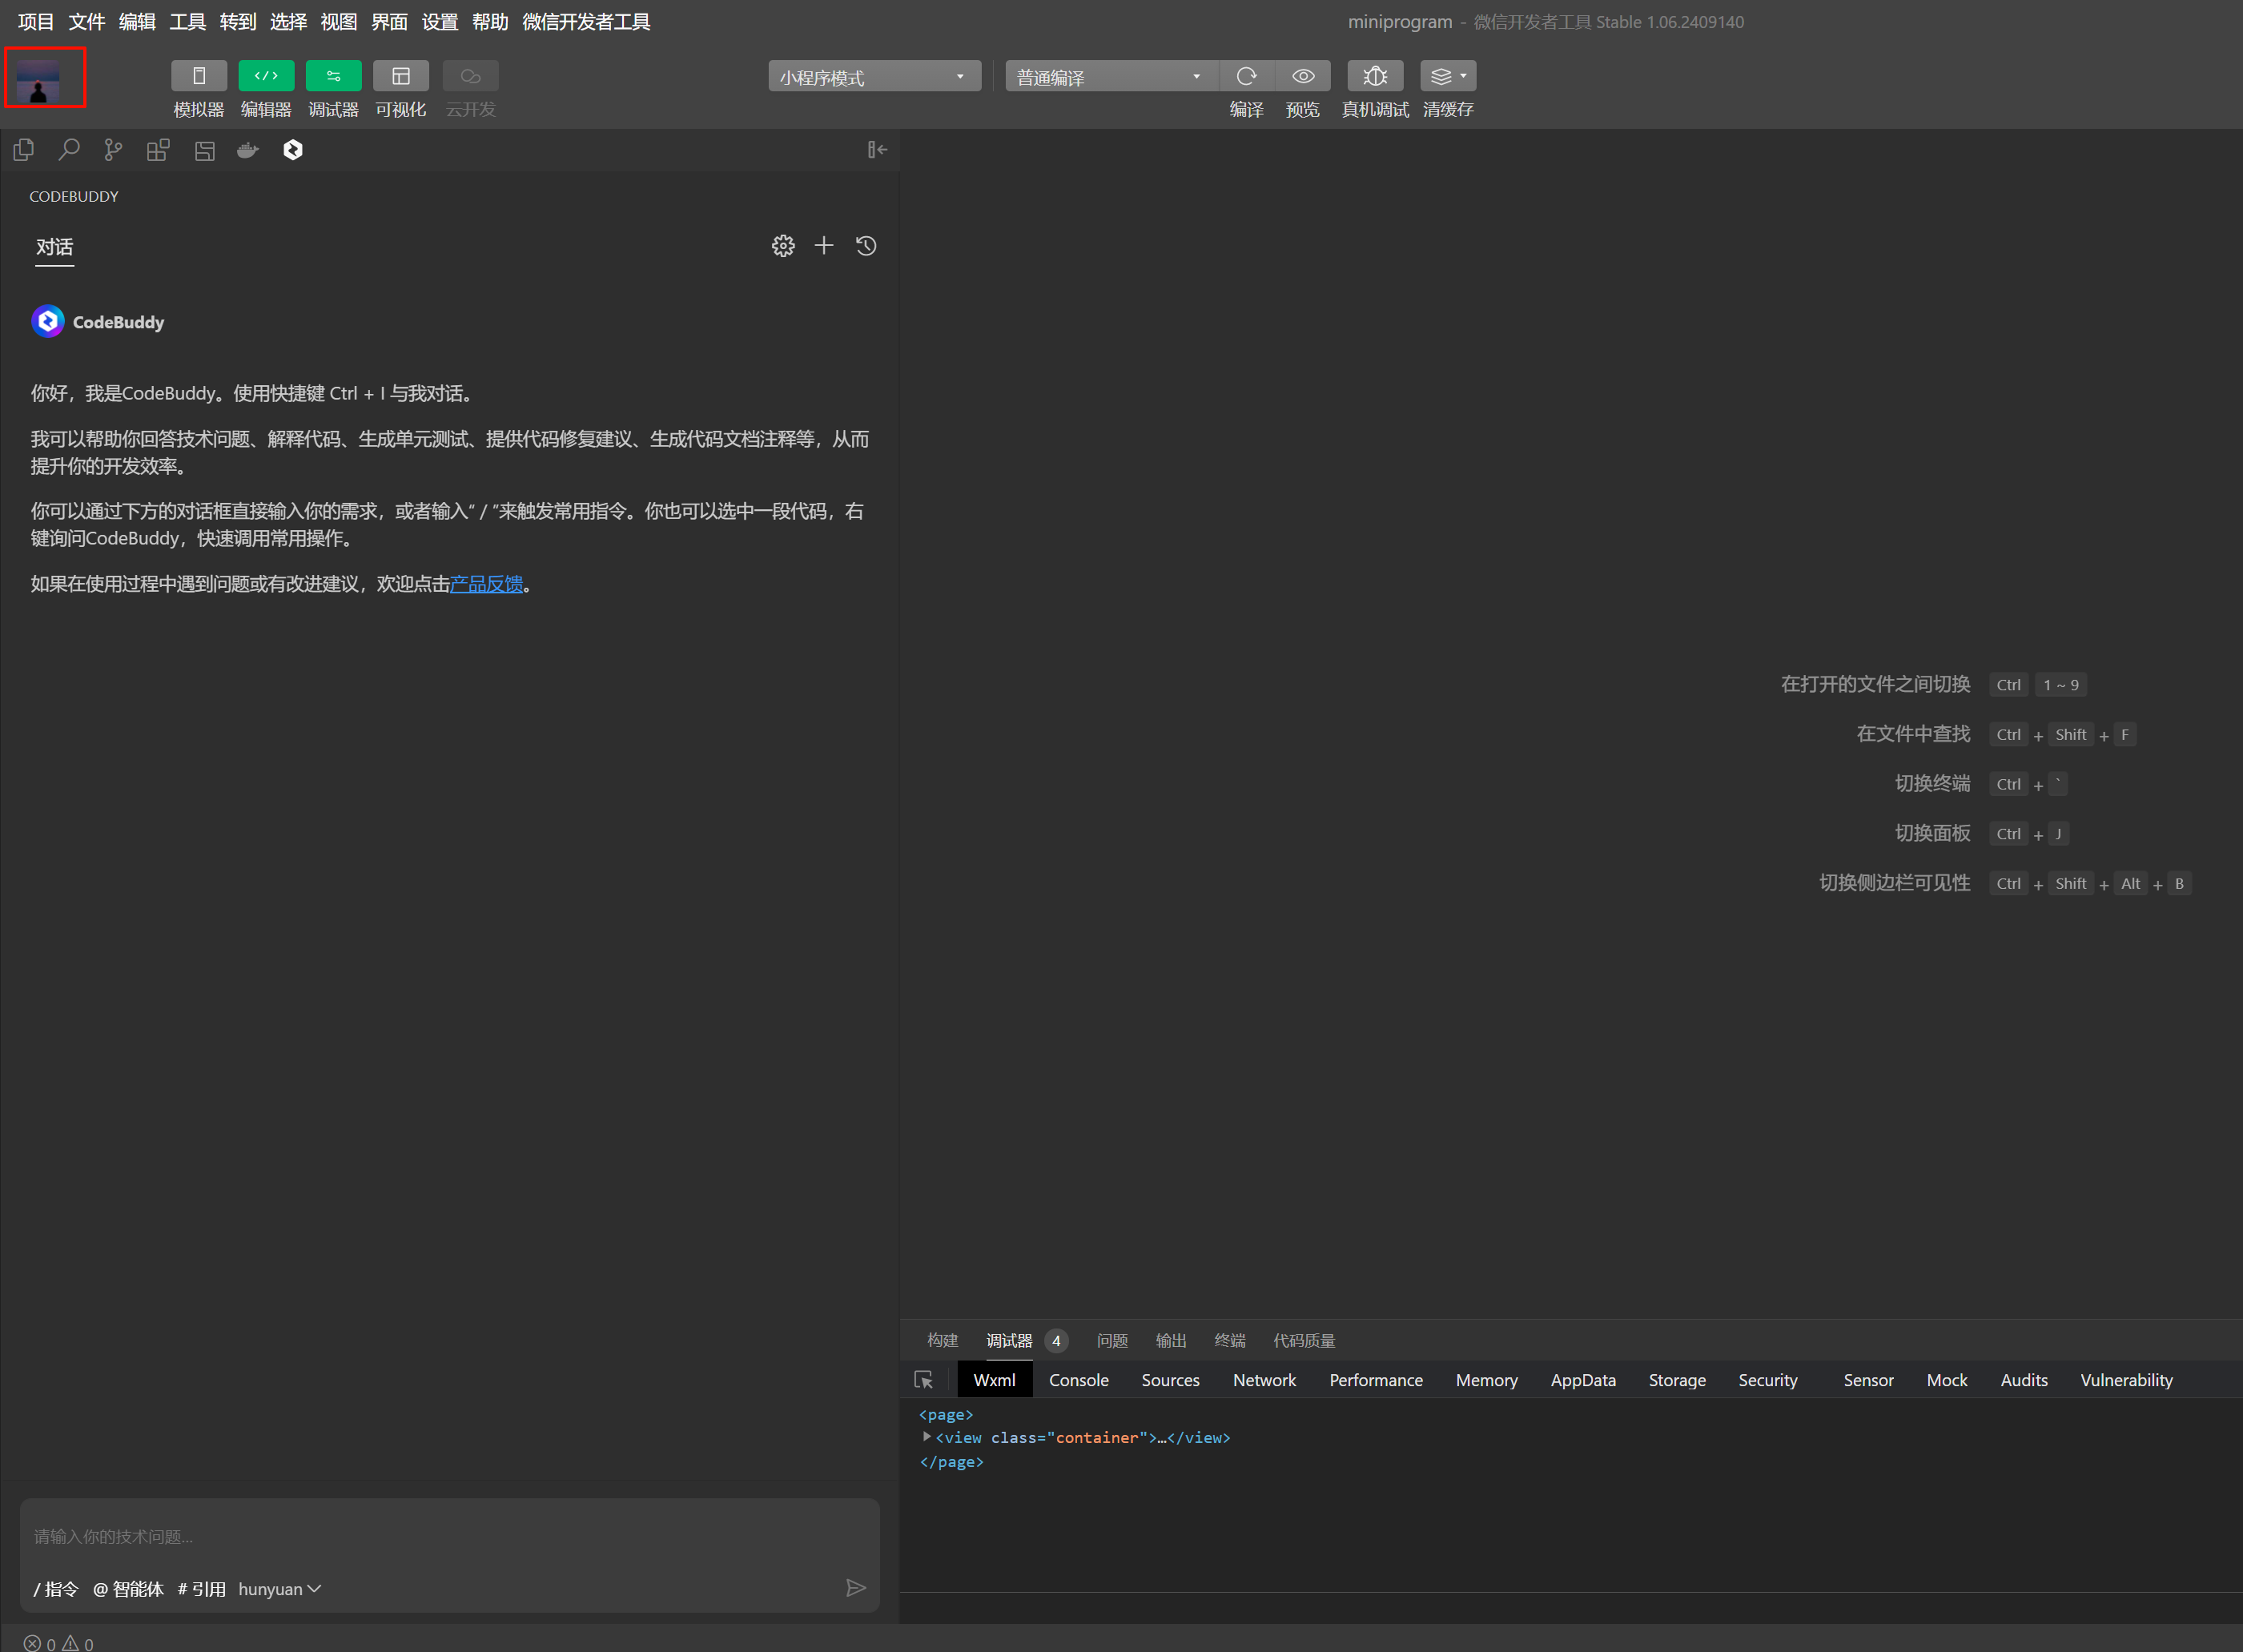This screenshot has height=1652, width=2243.
Task: Select the Sources devtools tab
Action: [1170, 1380]
